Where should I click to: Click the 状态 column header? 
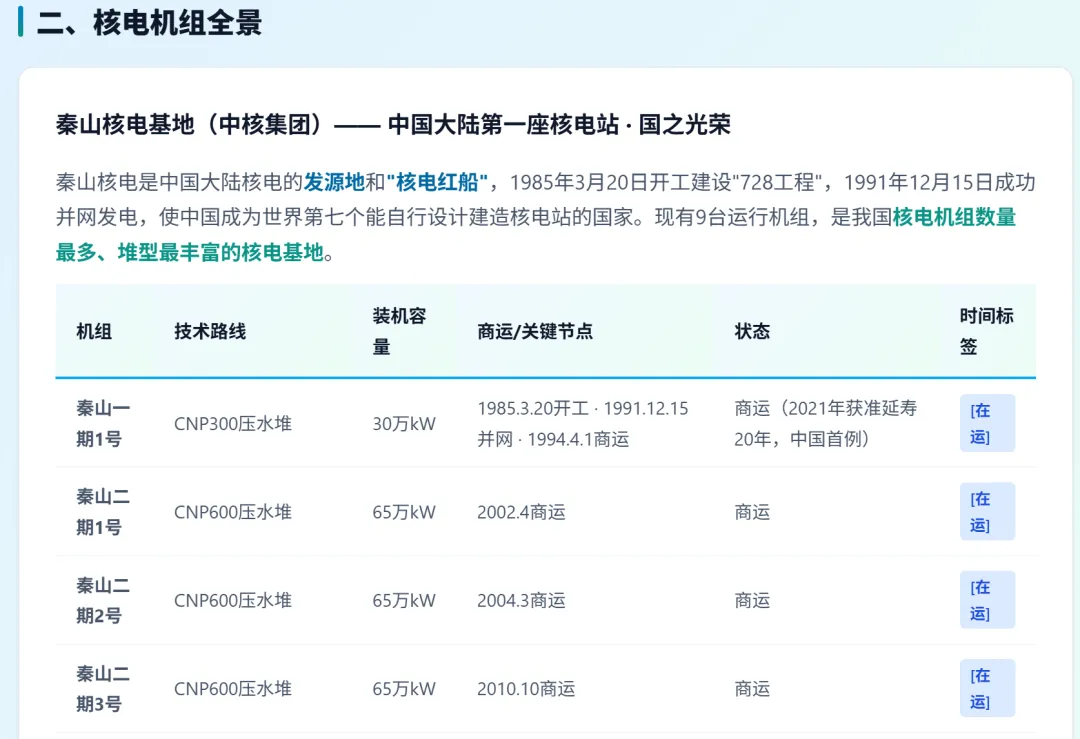[752, 331]
